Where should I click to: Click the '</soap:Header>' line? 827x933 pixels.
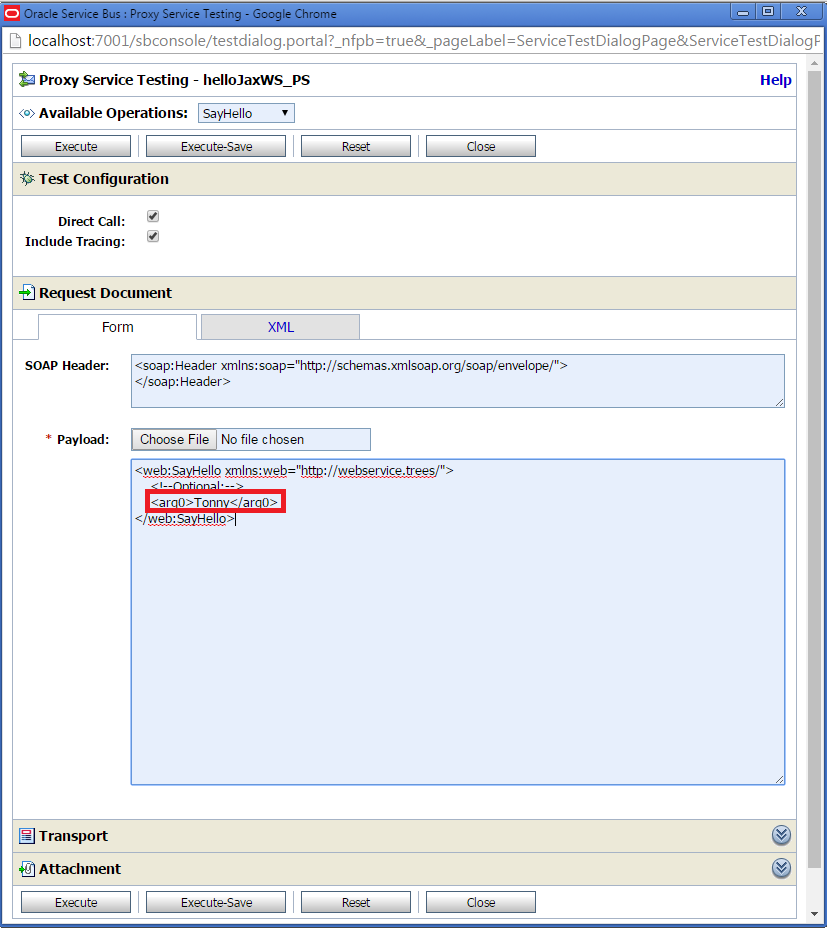pyautogui.click(x=183, y=381)
